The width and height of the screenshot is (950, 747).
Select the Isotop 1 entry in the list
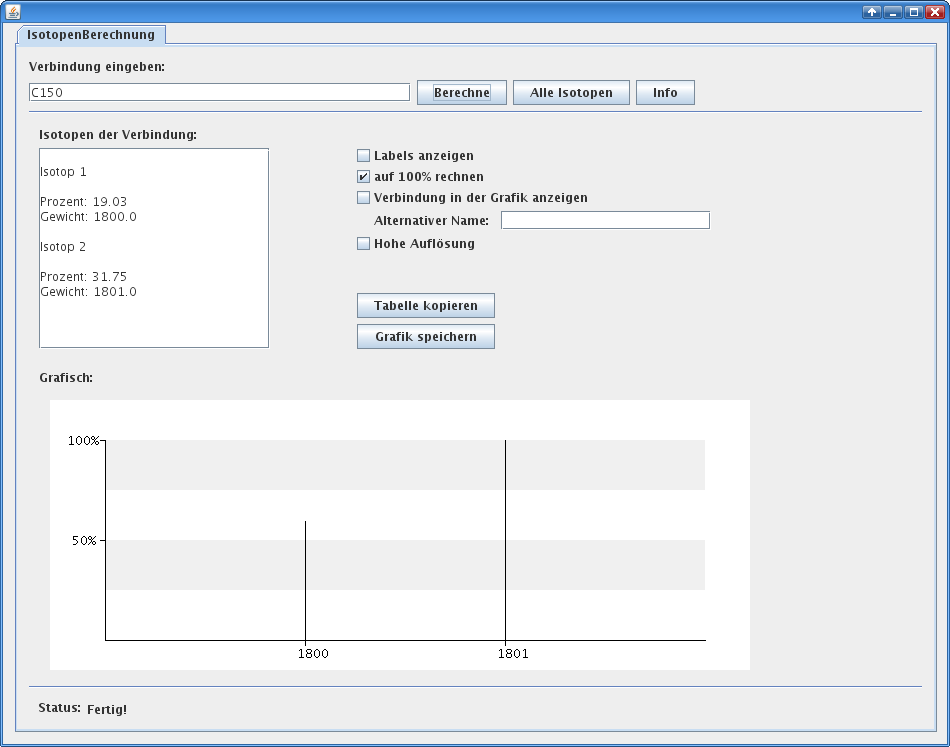pyautogui.click(x=64, y=172)
